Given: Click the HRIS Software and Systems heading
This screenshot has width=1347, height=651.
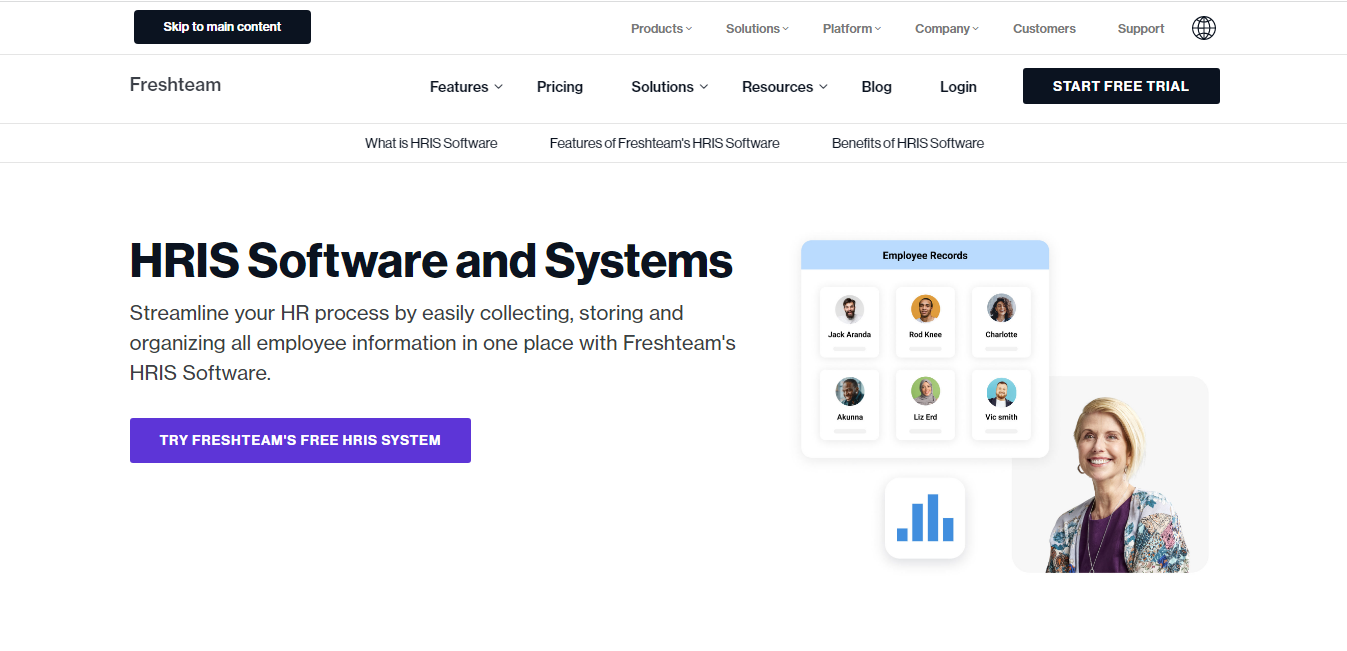Looking at the screenshot, I should [x=431, y=260].
